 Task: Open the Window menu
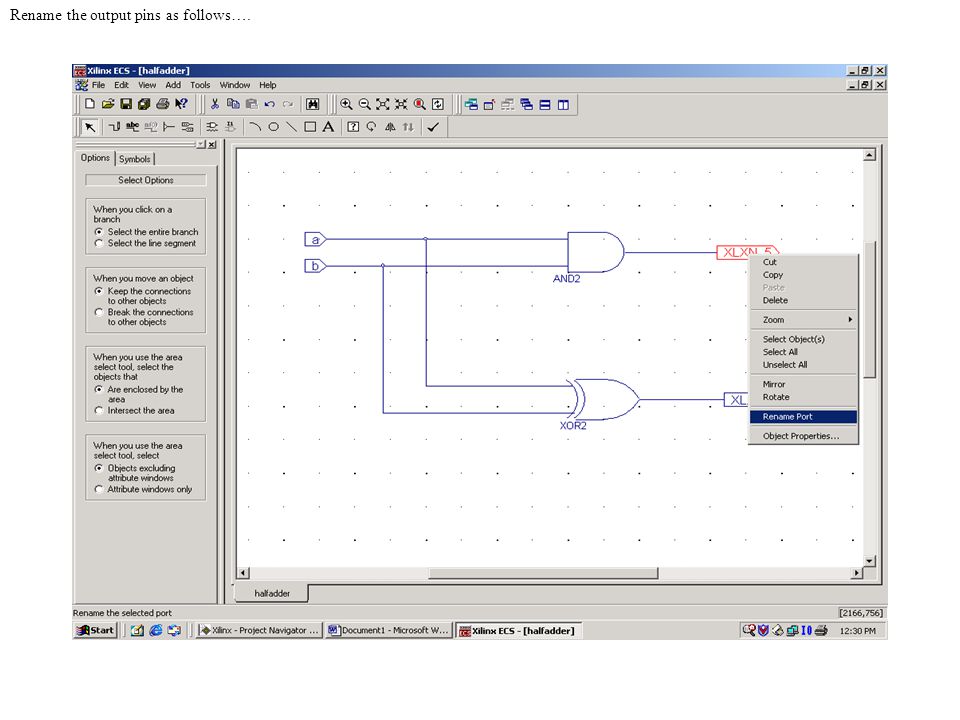point(235,85)
